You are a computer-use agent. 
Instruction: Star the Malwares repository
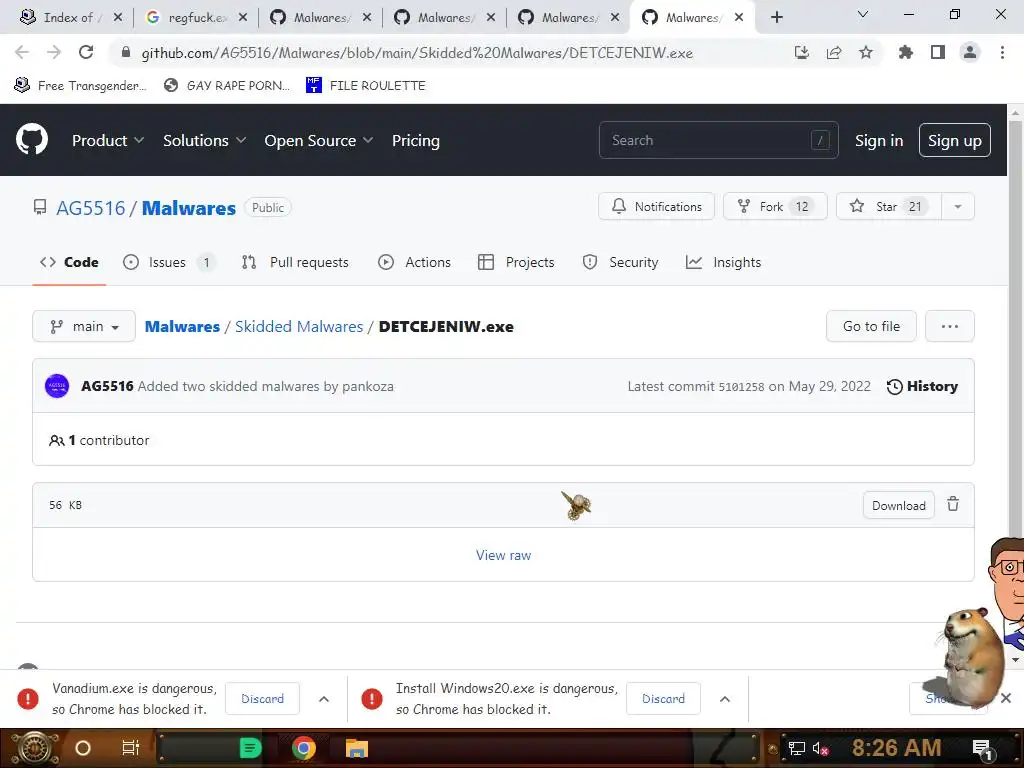pos(889,206)
